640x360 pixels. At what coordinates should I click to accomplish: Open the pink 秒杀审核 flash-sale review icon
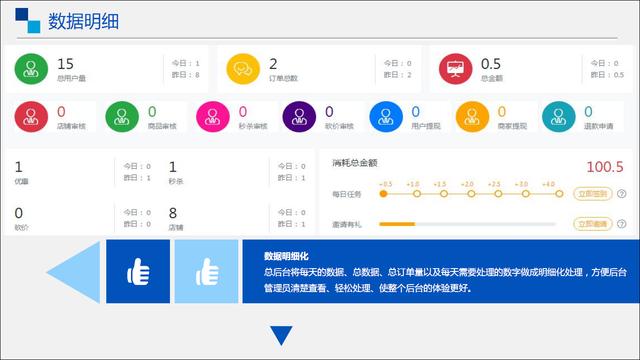click(x=213, y=117)
